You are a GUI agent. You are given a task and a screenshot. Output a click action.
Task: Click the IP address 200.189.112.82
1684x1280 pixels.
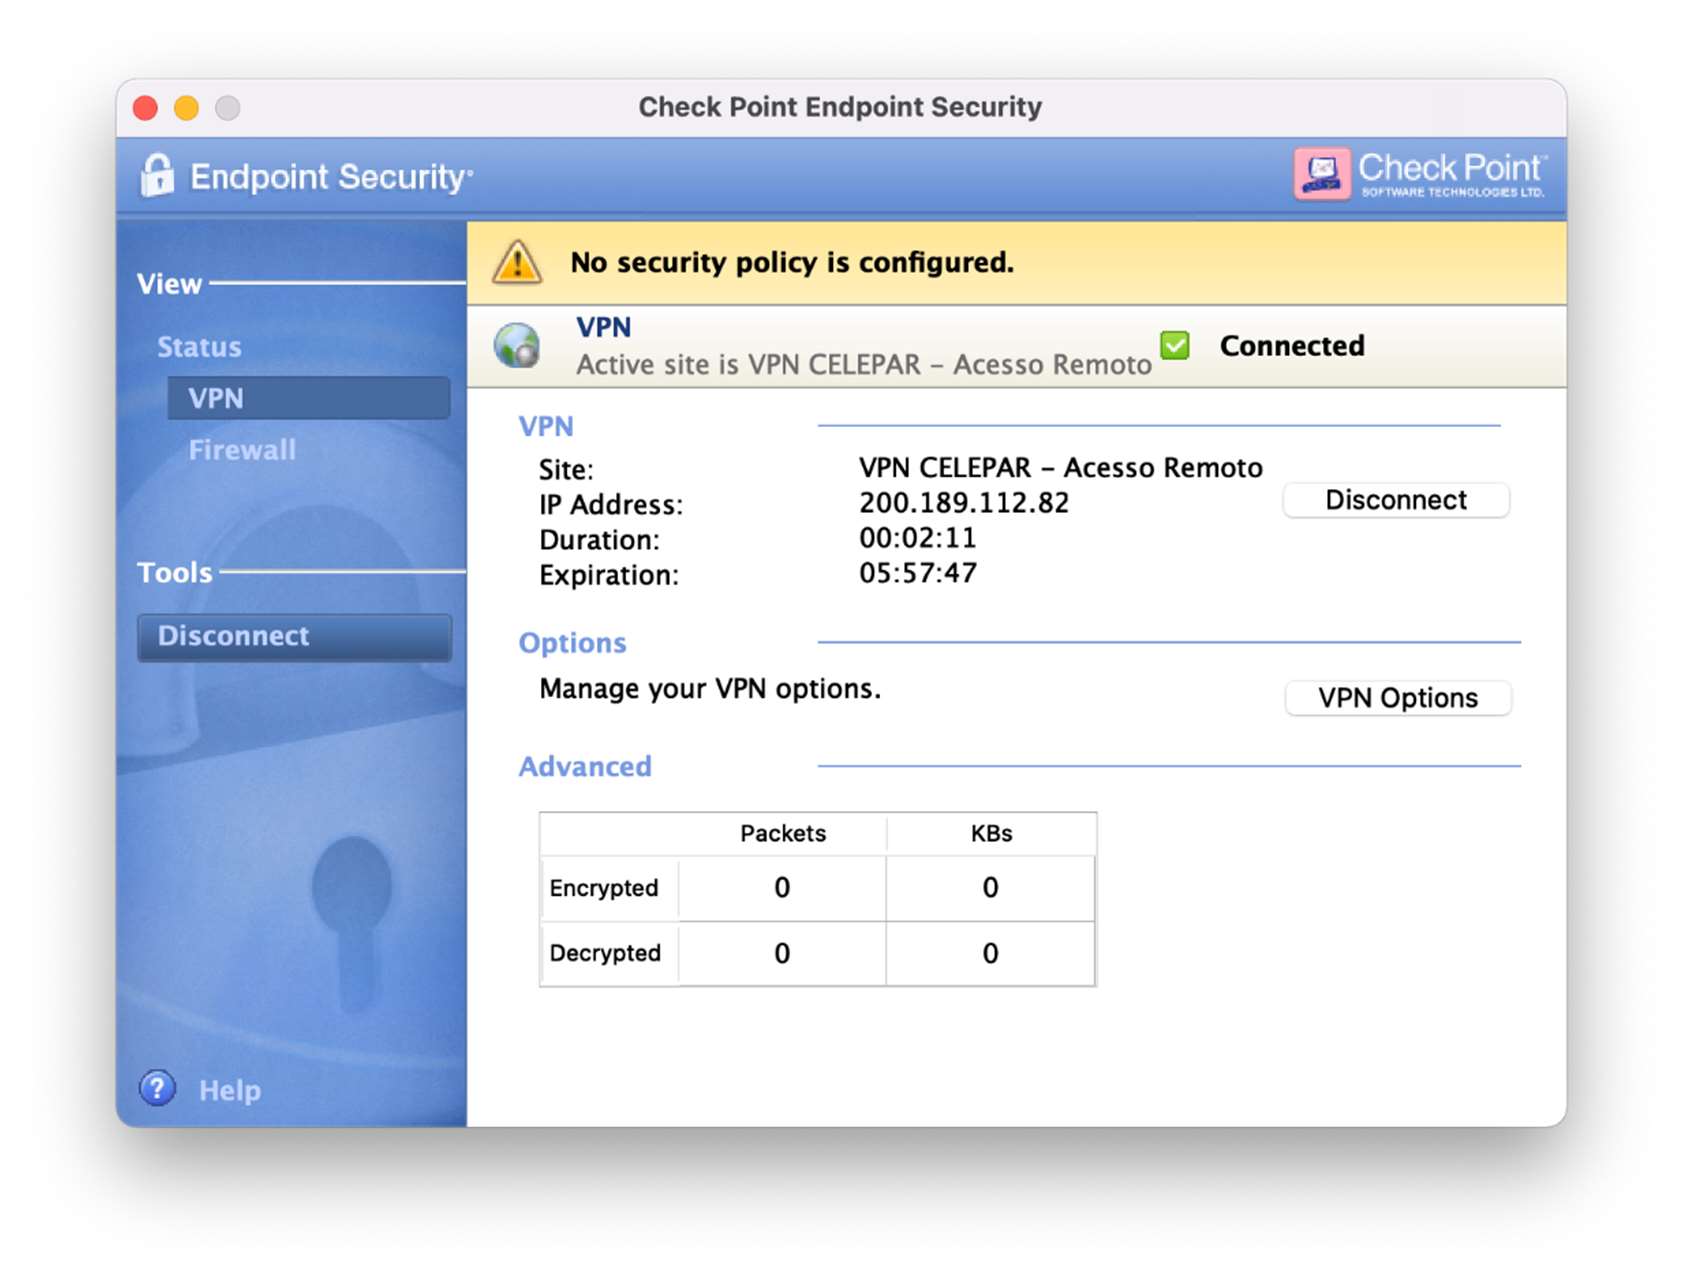click(964, 503)
